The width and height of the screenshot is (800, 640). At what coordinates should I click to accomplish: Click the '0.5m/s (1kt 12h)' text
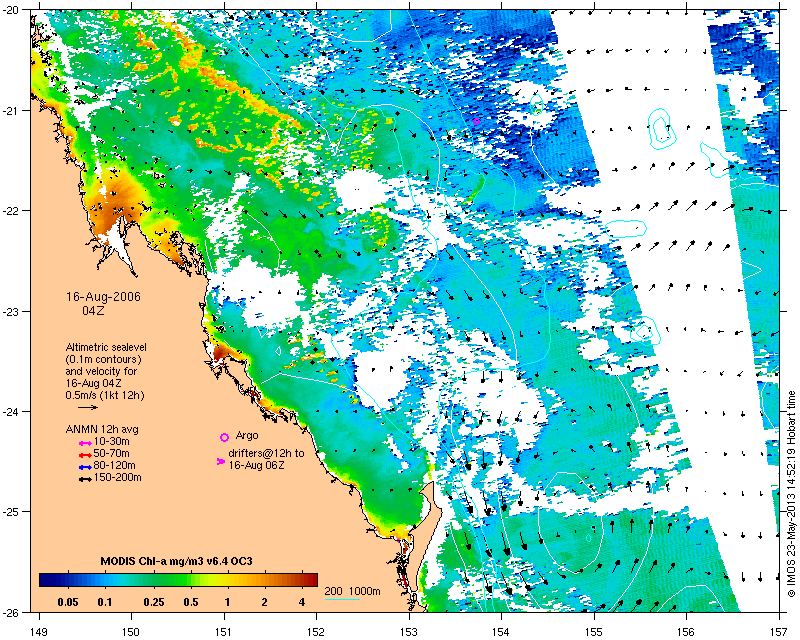click(105, 396)
